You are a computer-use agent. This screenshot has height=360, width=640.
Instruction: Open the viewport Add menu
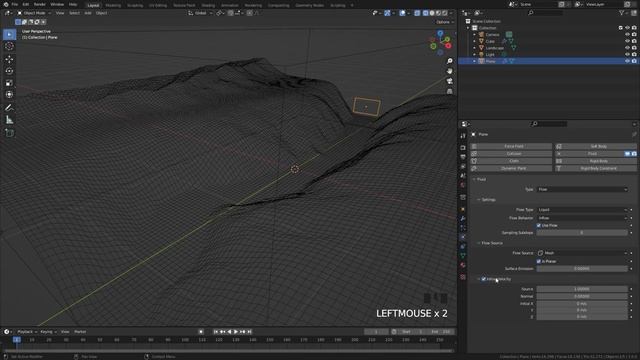88,13
